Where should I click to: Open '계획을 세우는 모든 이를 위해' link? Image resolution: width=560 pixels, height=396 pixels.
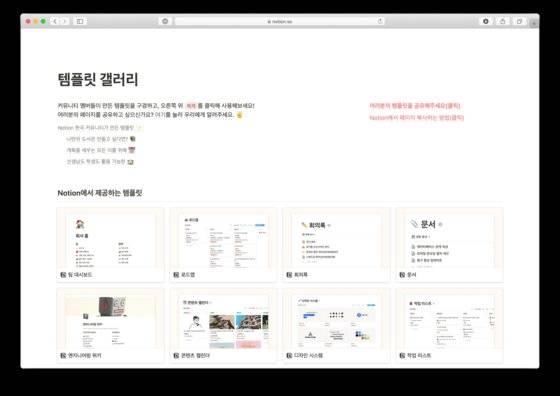click(x=97, y=150)
